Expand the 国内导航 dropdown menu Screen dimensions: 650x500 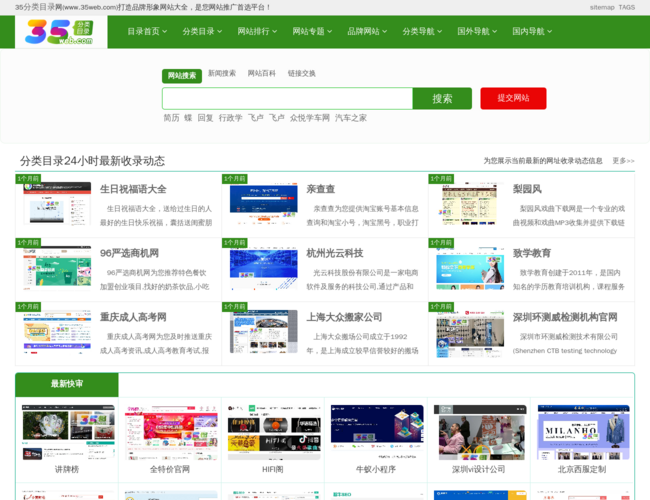[532, 32]
